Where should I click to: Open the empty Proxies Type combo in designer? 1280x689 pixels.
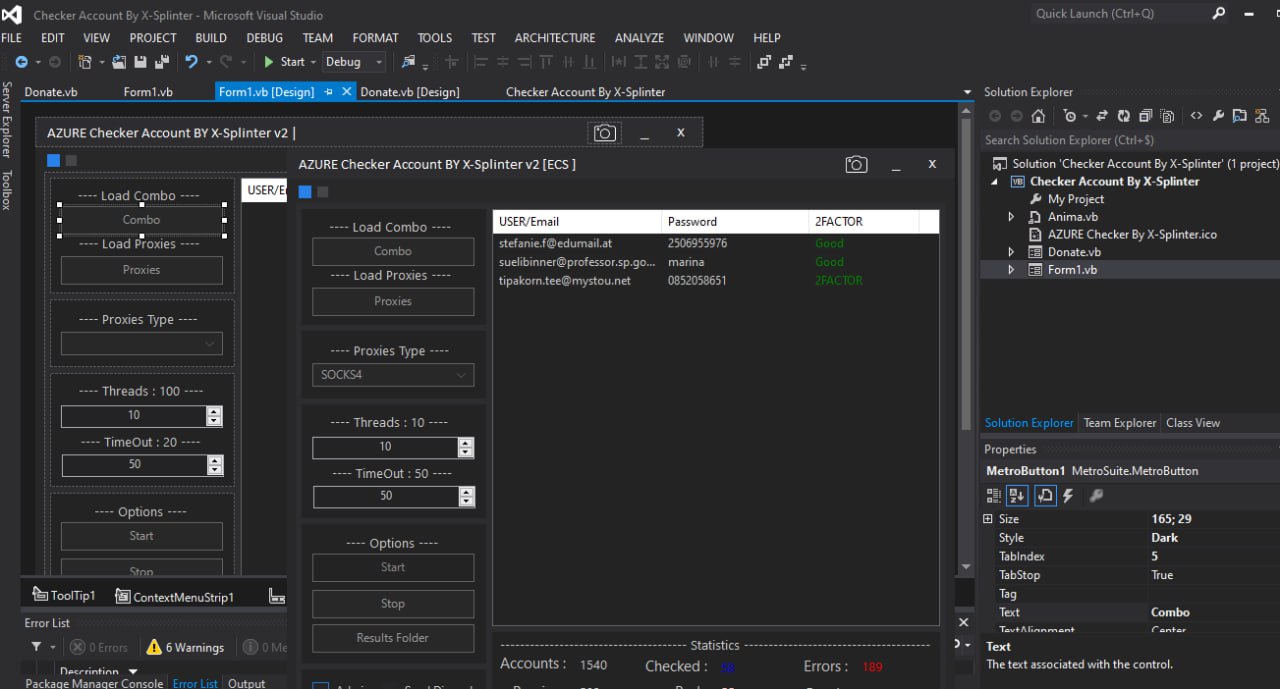pos(142,343)
